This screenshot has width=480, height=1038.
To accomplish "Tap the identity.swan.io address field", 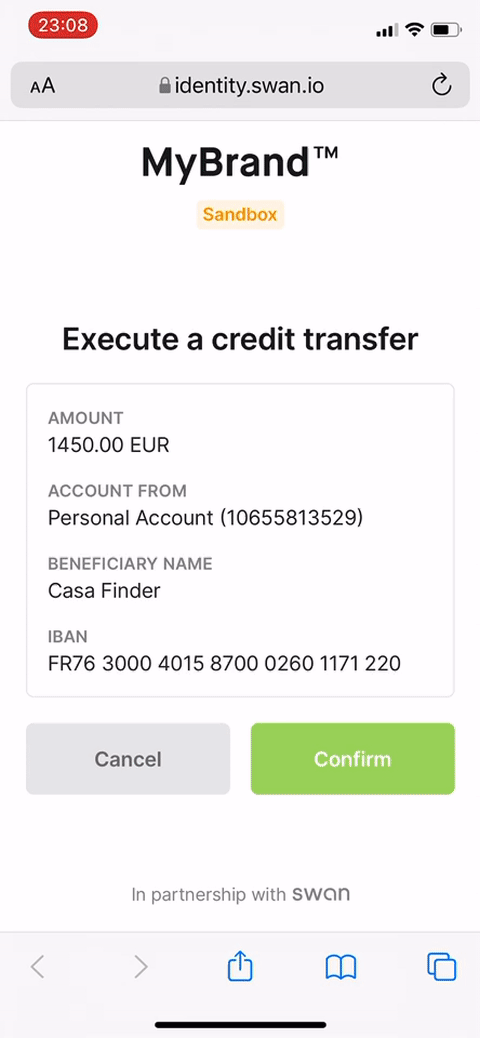I will pyautogui.click(x=240, y=85).
